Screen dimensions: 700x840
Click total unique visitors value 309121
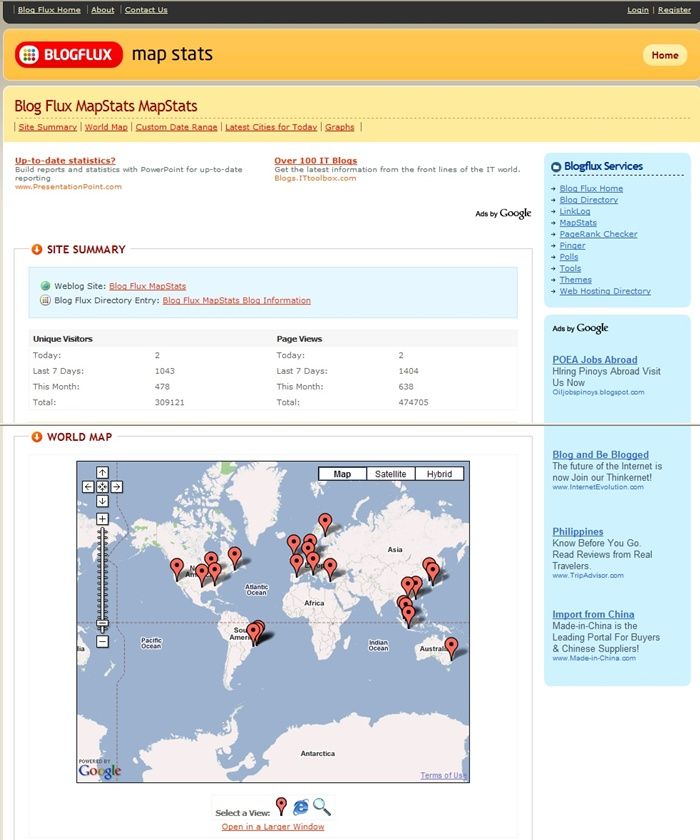pyautogui.click(x=169, y=402)
